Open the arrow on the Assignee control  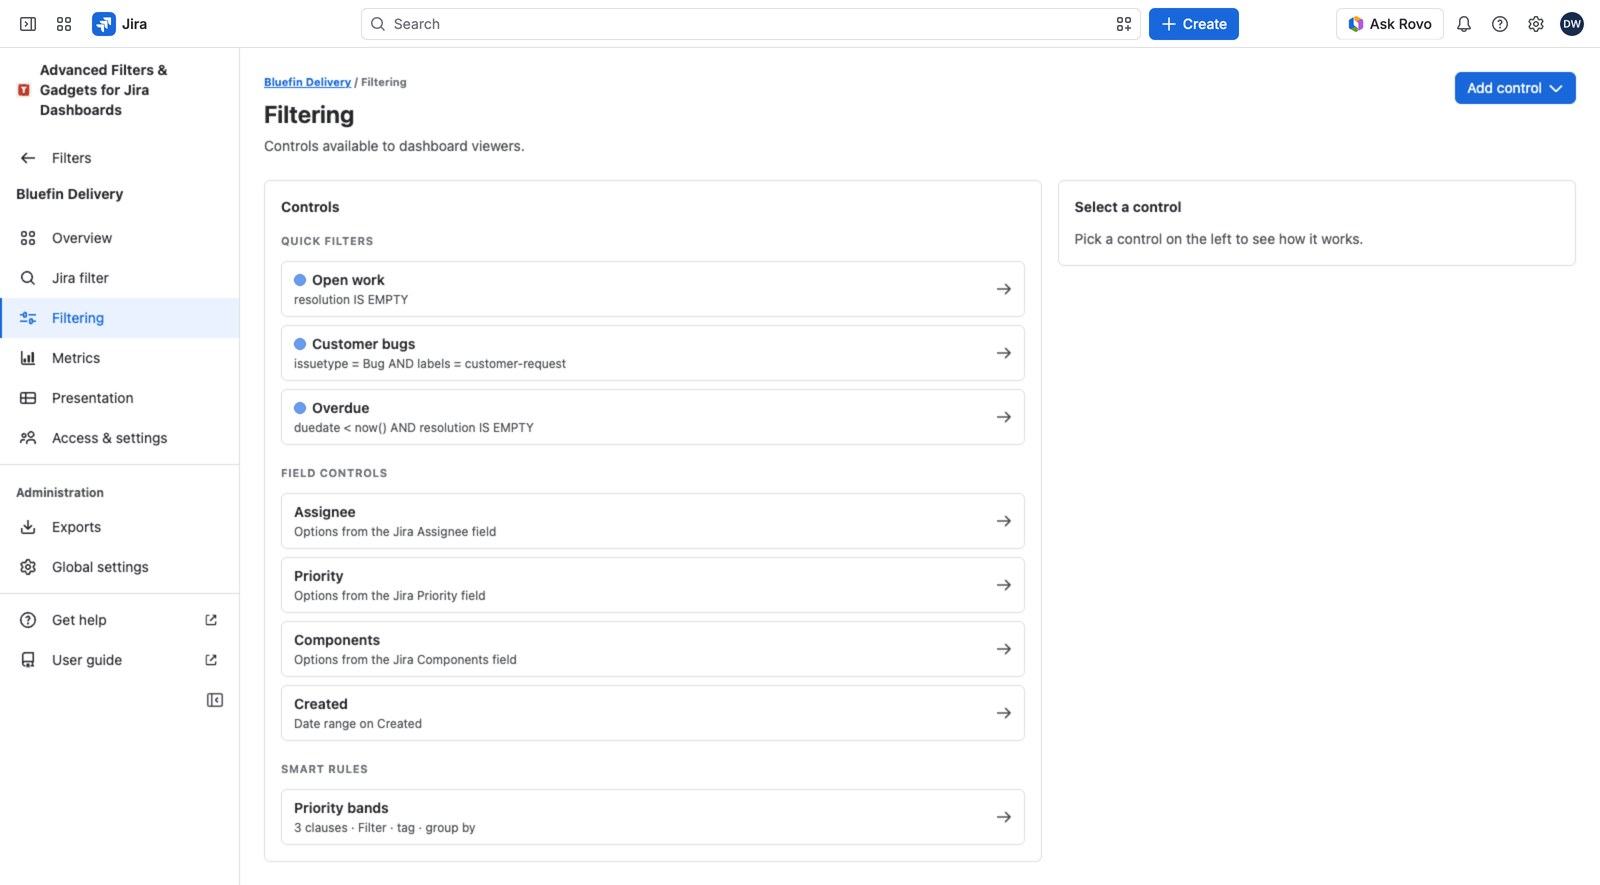coord(1004,521)
